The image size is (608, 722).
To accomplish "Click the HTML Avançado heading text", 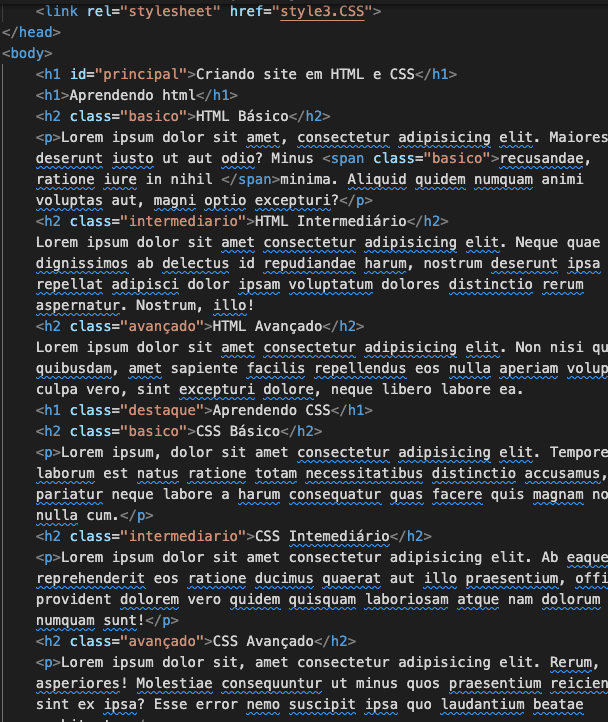I will point(288,326).
